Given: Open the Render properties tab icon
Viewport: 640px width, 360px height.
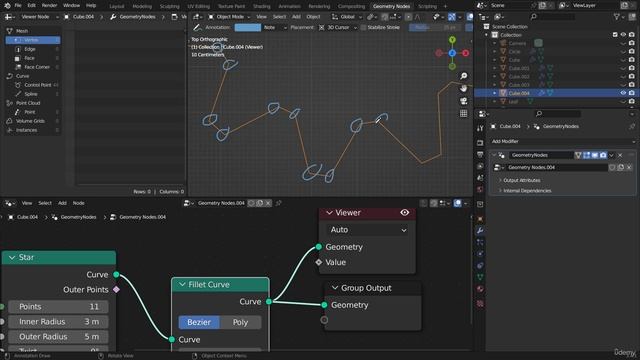Looking at the screenshot, I should [x=480, y=143].
